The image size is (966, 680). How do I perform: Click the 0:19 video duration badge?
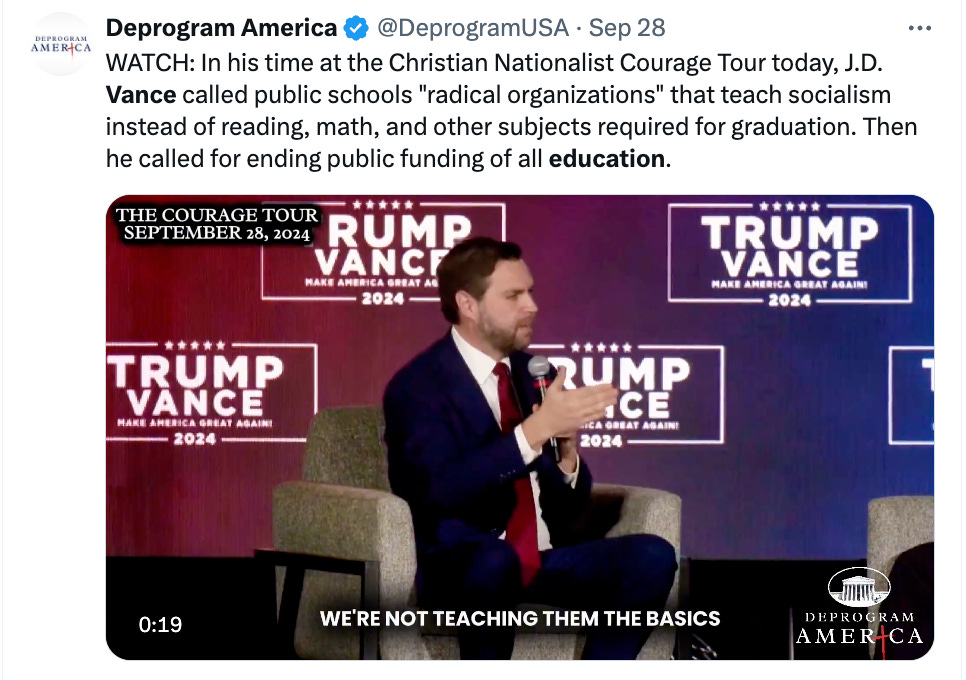pos(160,624)
